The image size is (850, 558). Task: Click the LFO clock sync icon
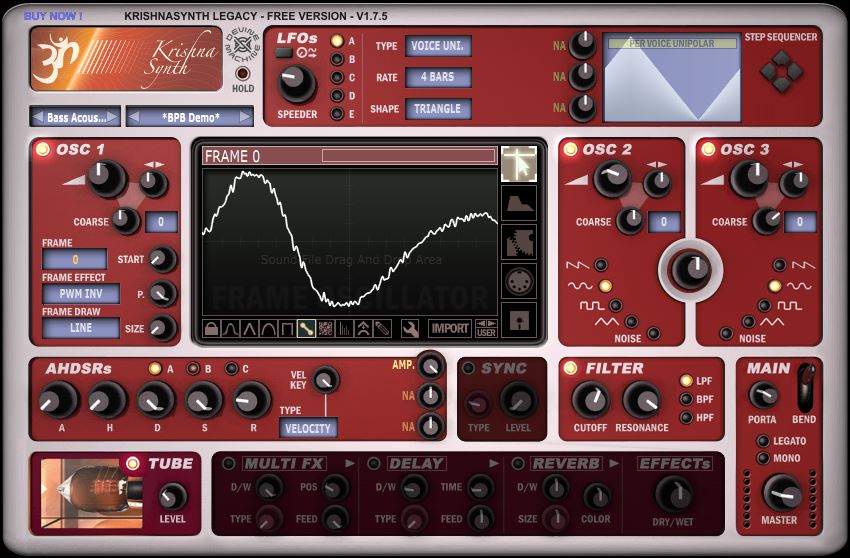(306, 53)
